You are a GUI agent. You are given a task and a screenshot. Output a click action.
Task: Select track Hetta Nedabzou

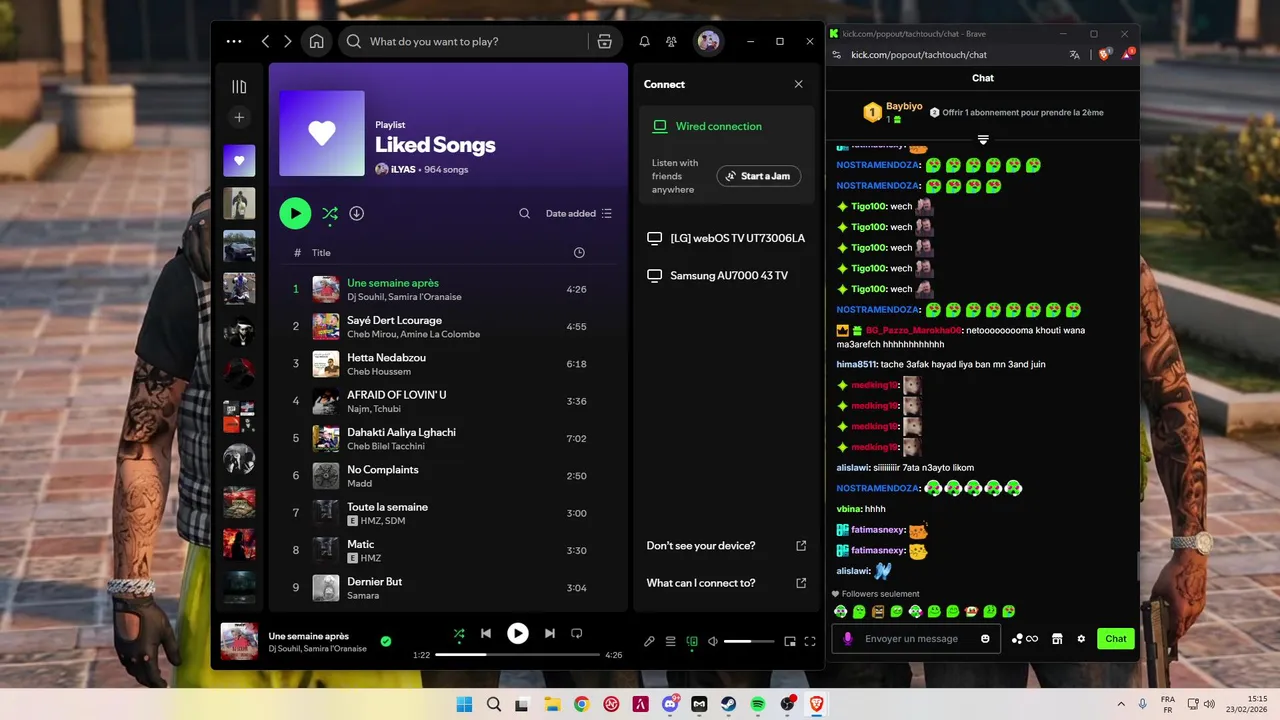(448, 364)
